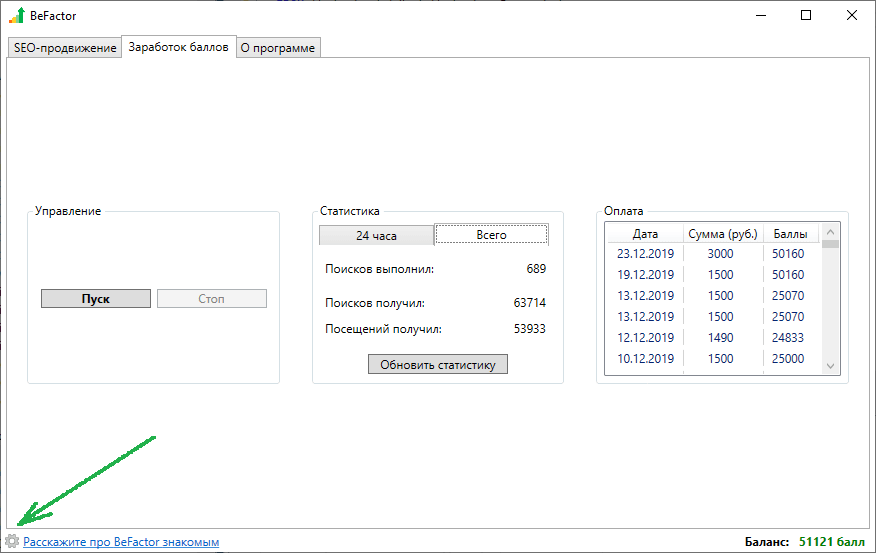The height and width of the screenshot is (553, 876).
Task: Show statistics for 24 часа
Action: click(x=376, y=236)
